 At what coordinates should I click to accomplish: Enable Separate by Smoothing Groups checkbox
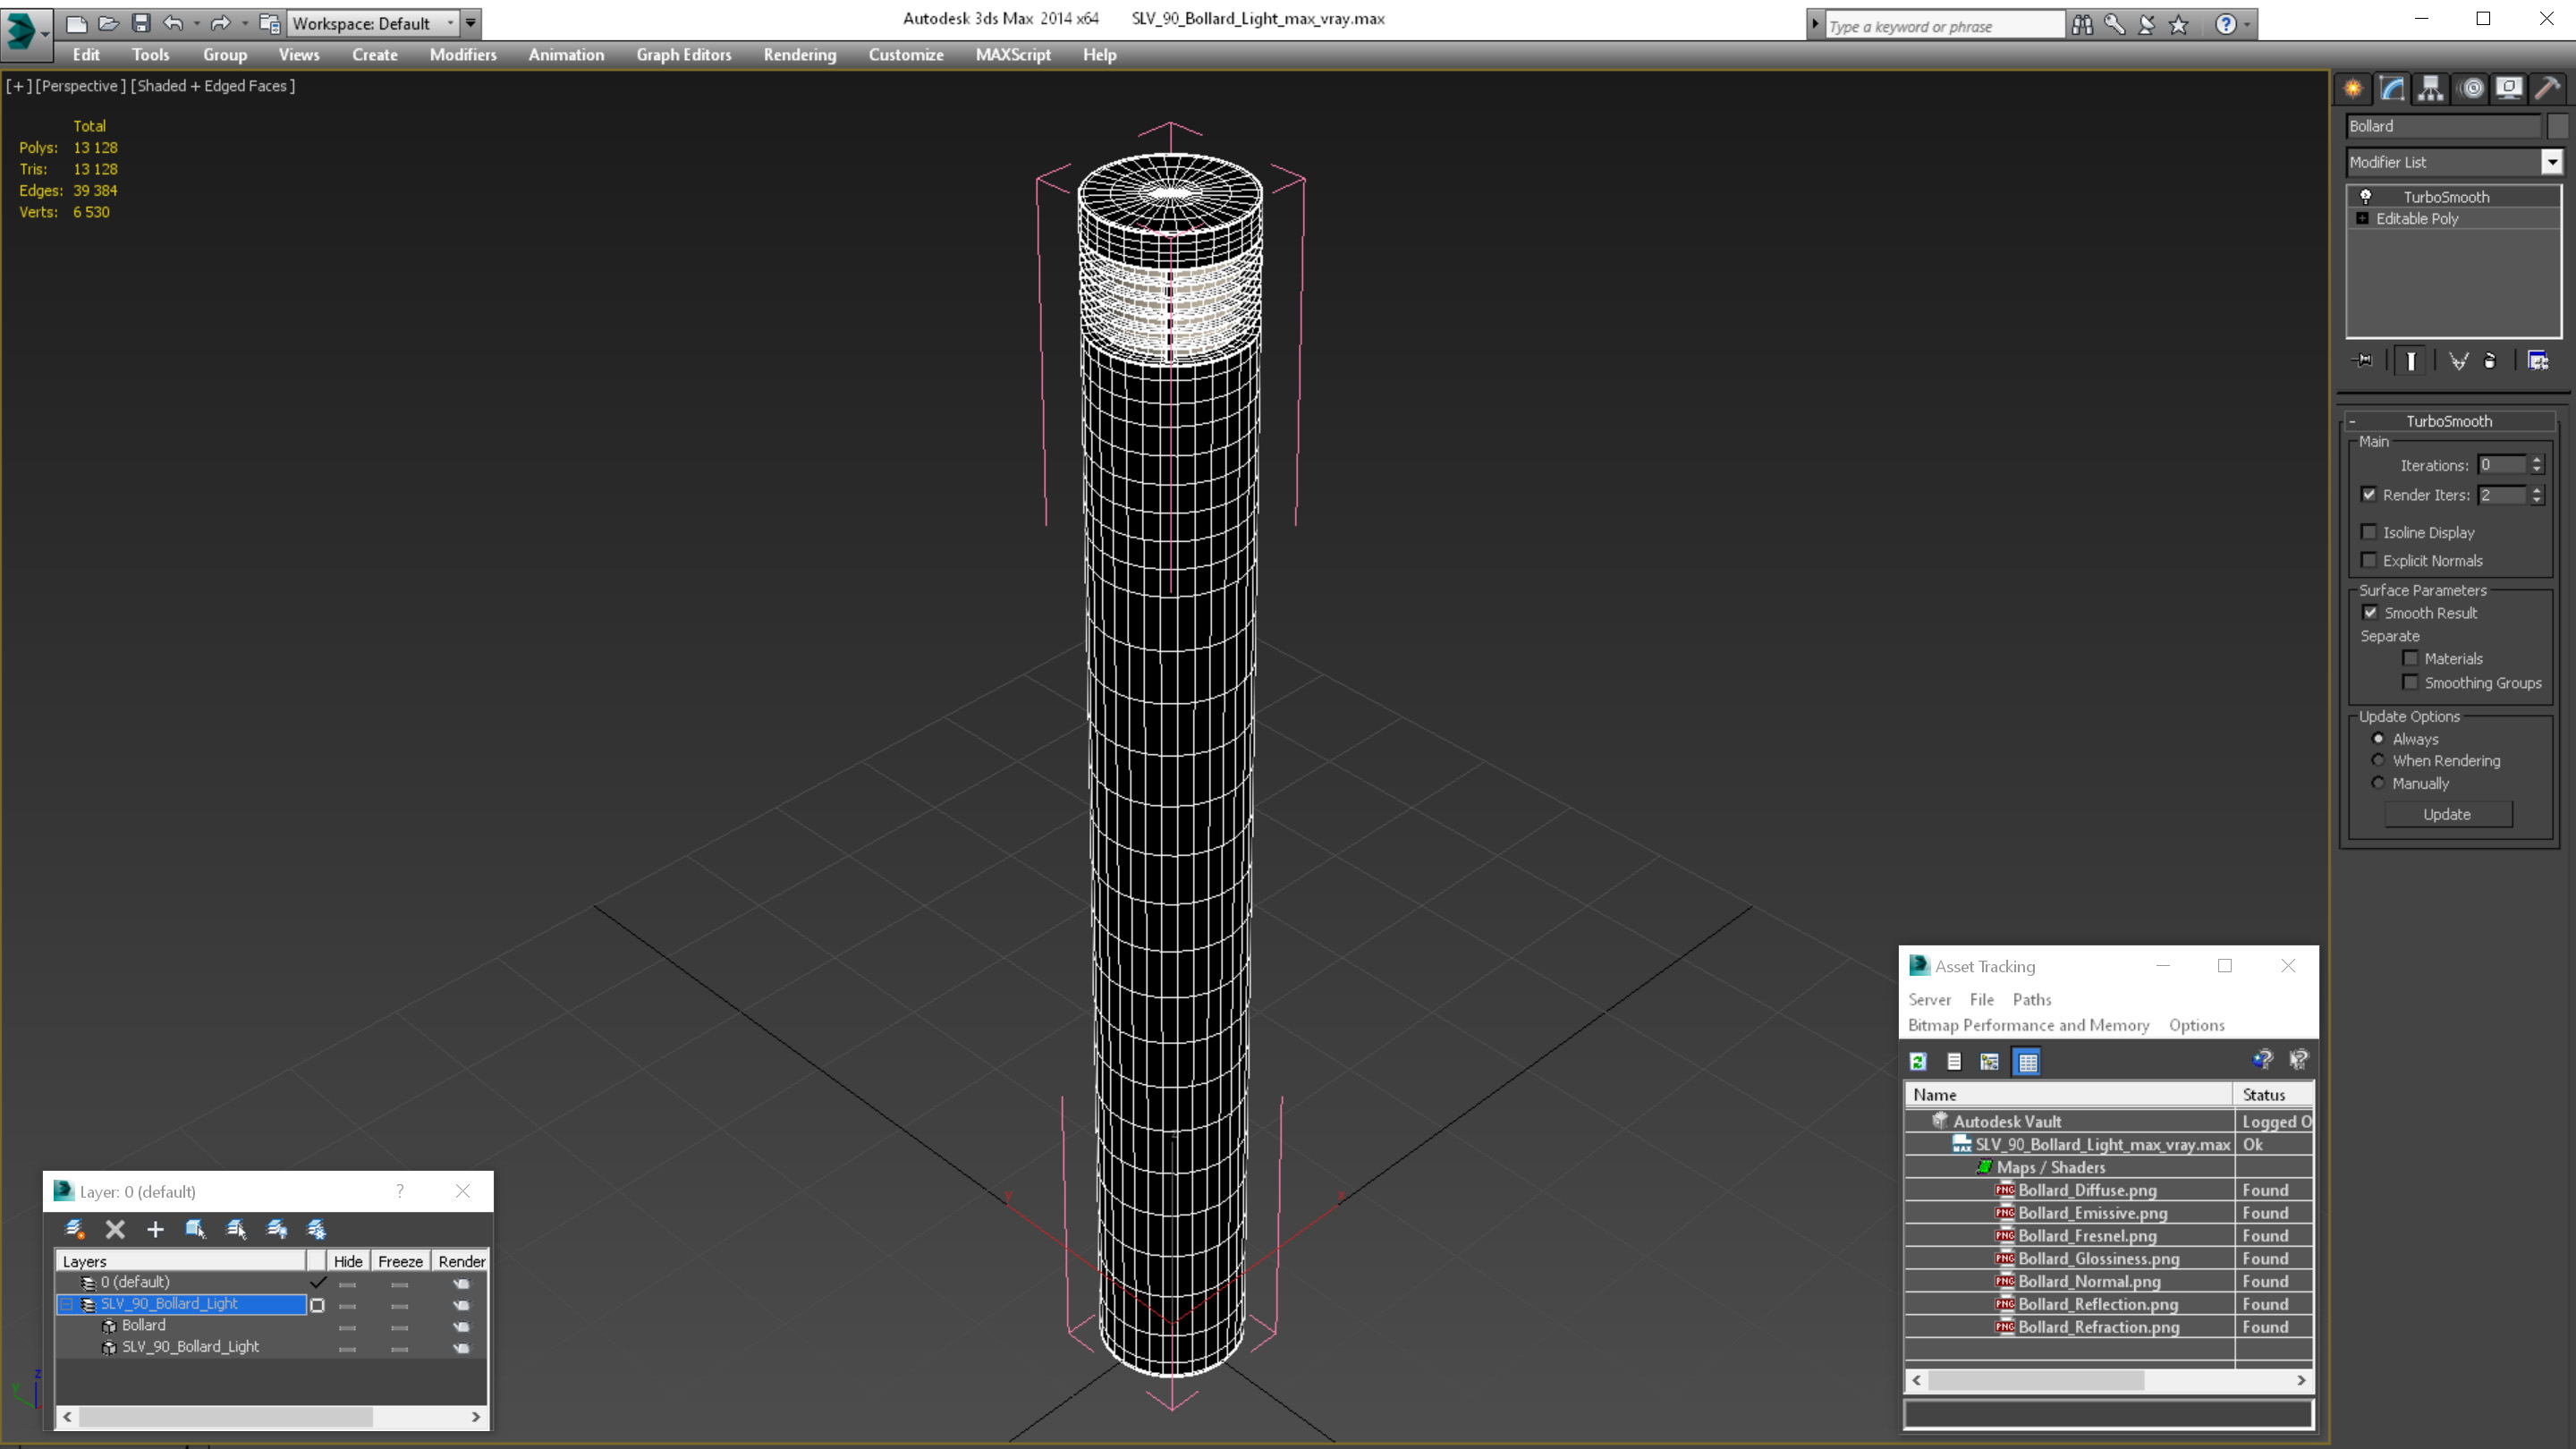pos(2411,682)
